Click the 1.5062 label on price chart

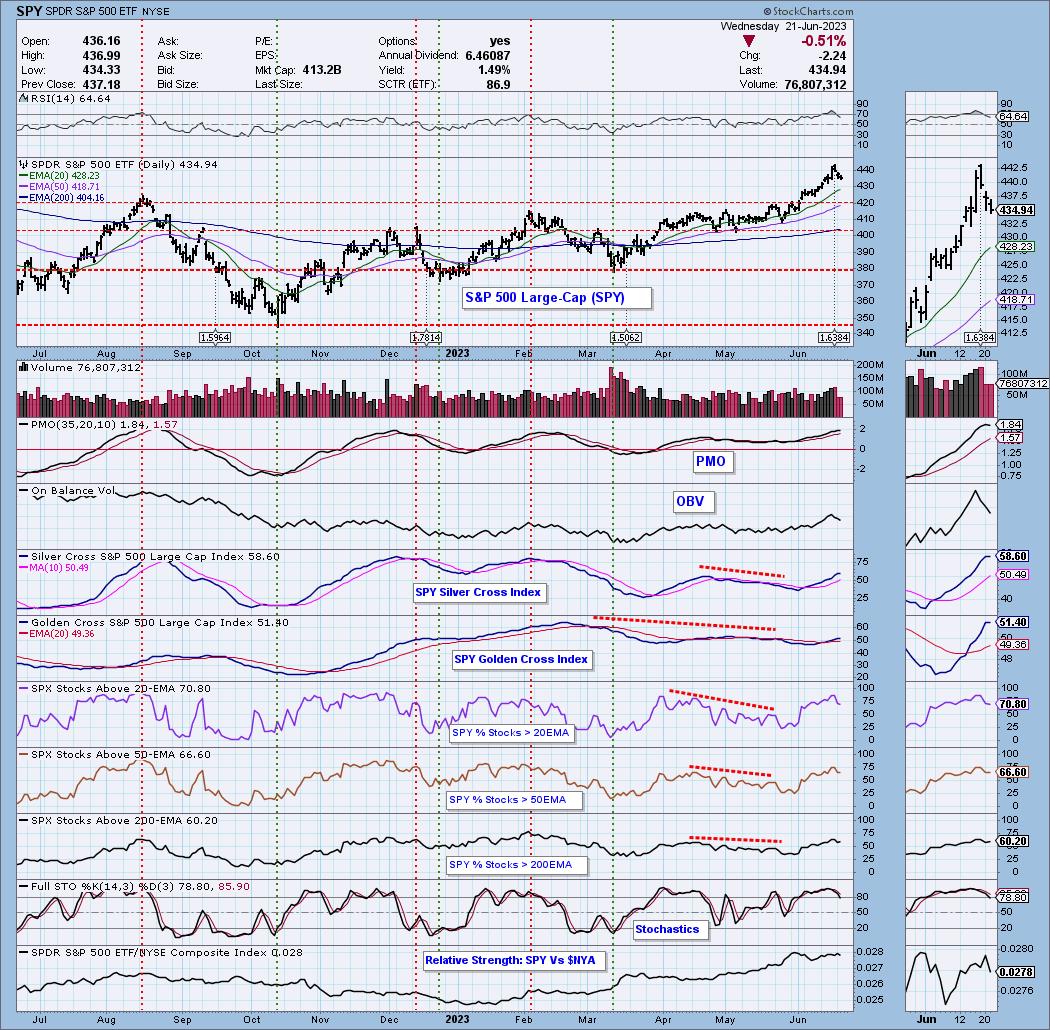(x=626, y=338)
